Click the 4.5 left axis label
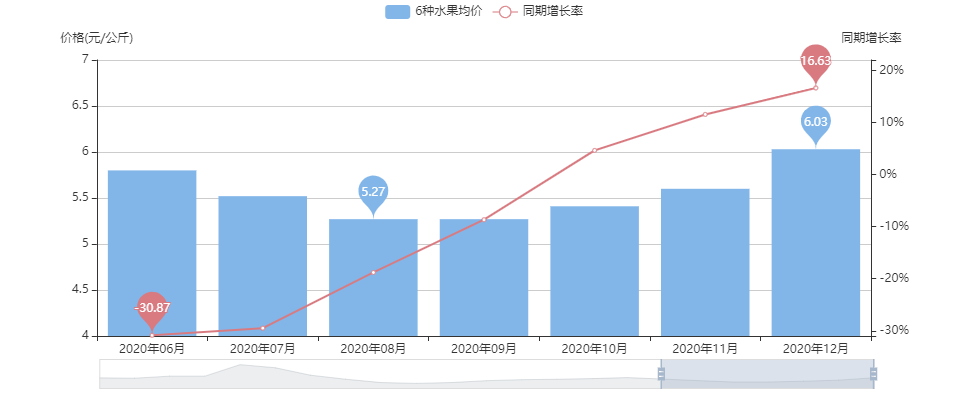968x396 pixels. coord(81,290)
